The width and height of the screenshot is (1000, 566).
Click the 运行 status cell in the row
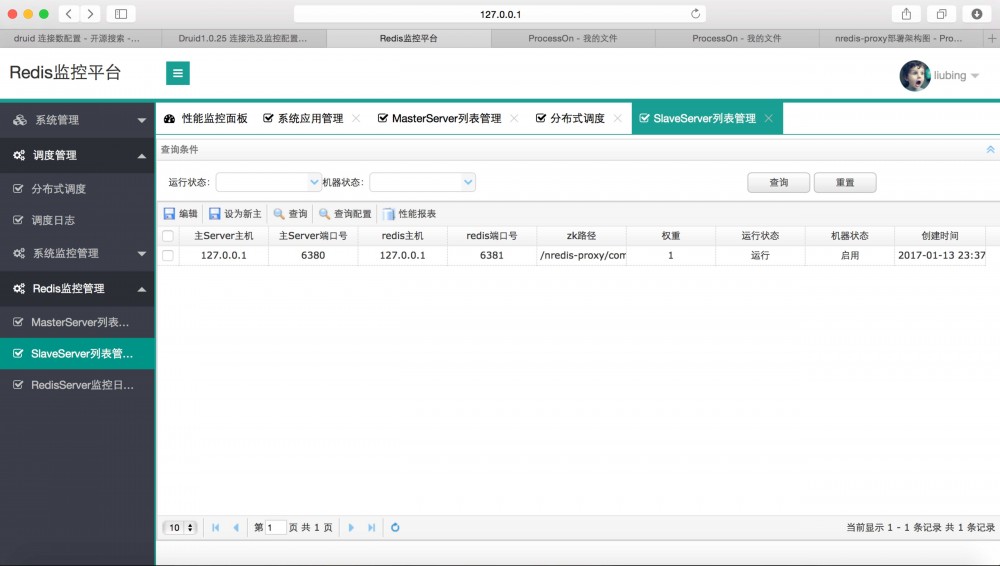point(760,255)
